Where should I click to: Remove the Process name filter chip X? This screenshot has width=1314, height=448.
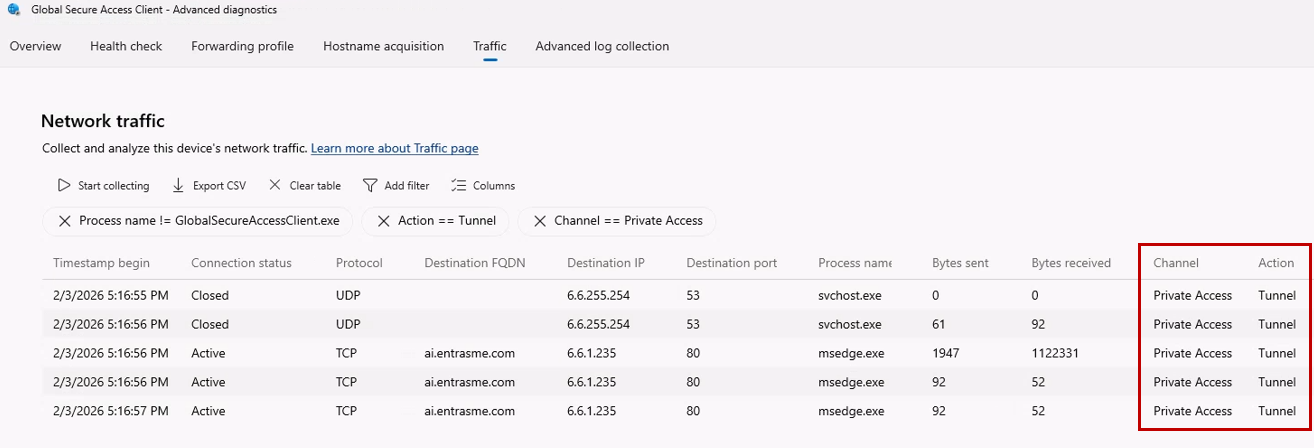[64, 221]
